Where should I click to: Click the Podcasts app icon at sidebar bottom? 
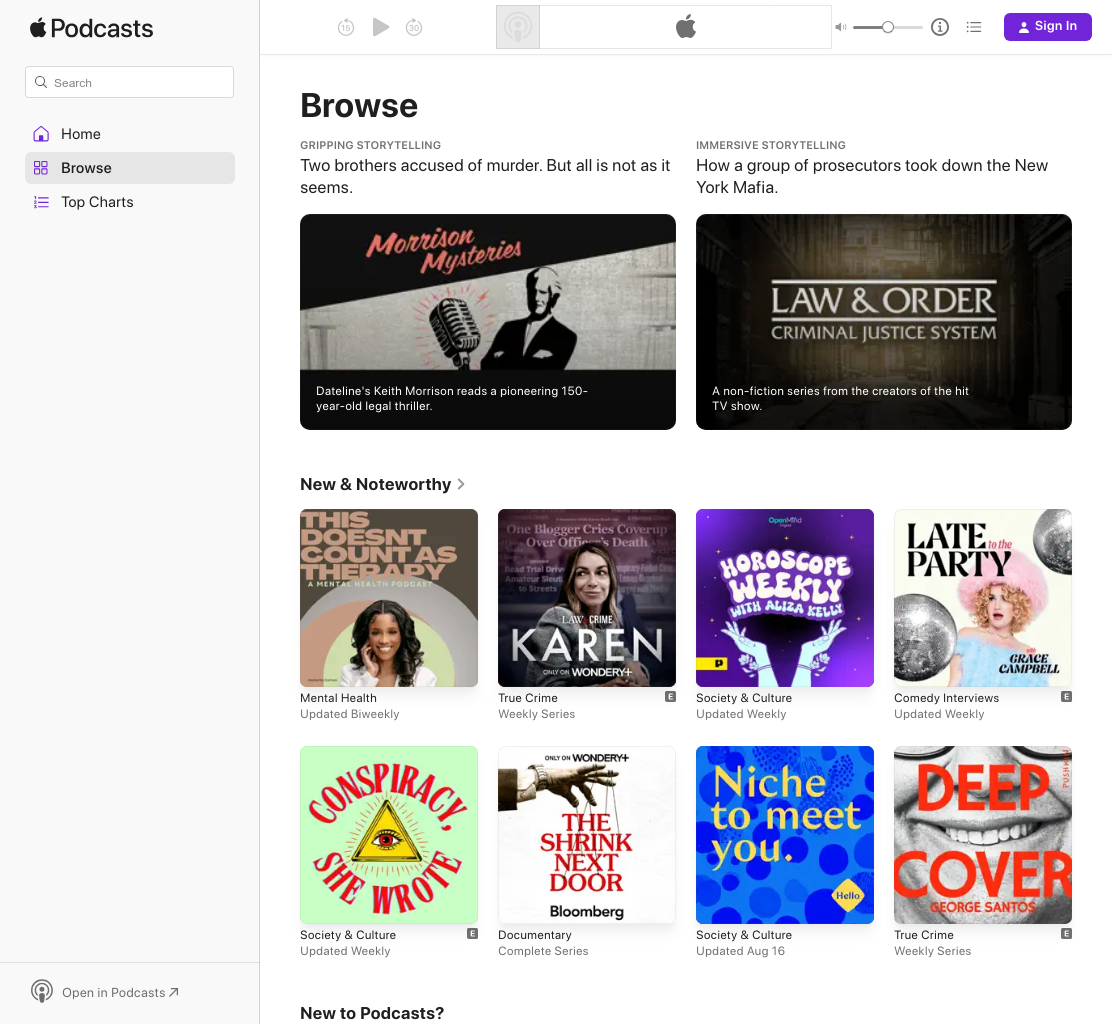(42, 991)
